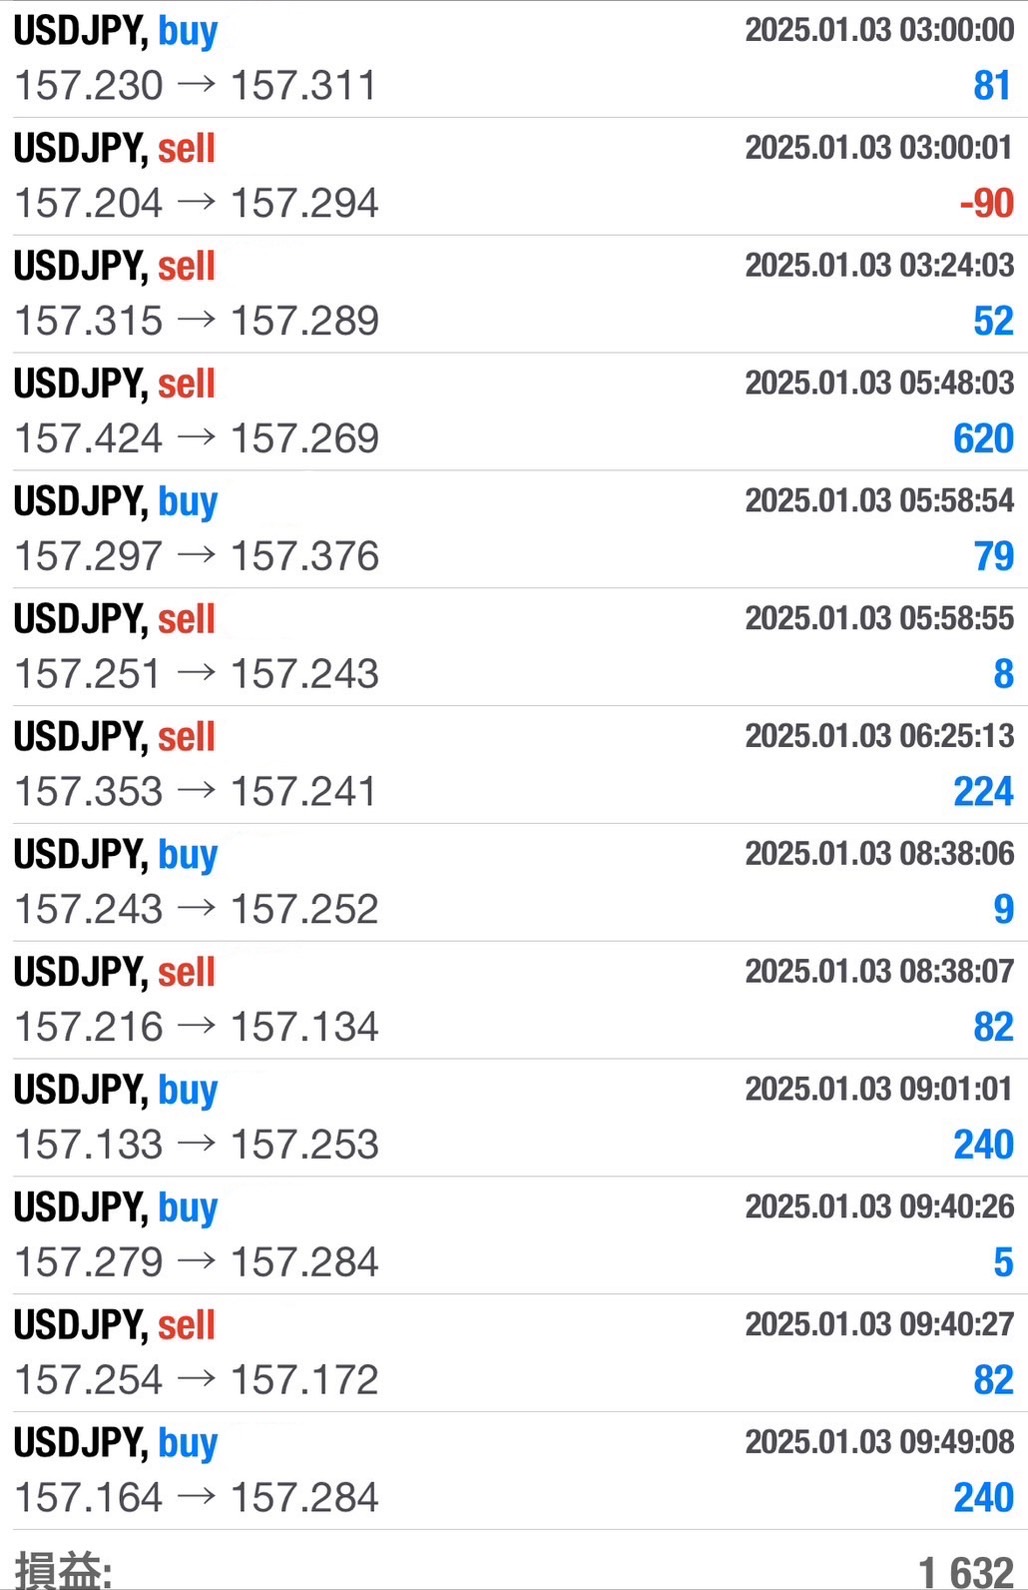Screen dimensions: 1028x1590
Task: Open the USDJPY buy trade closed at 03:00:00
Action: point(514,59)
